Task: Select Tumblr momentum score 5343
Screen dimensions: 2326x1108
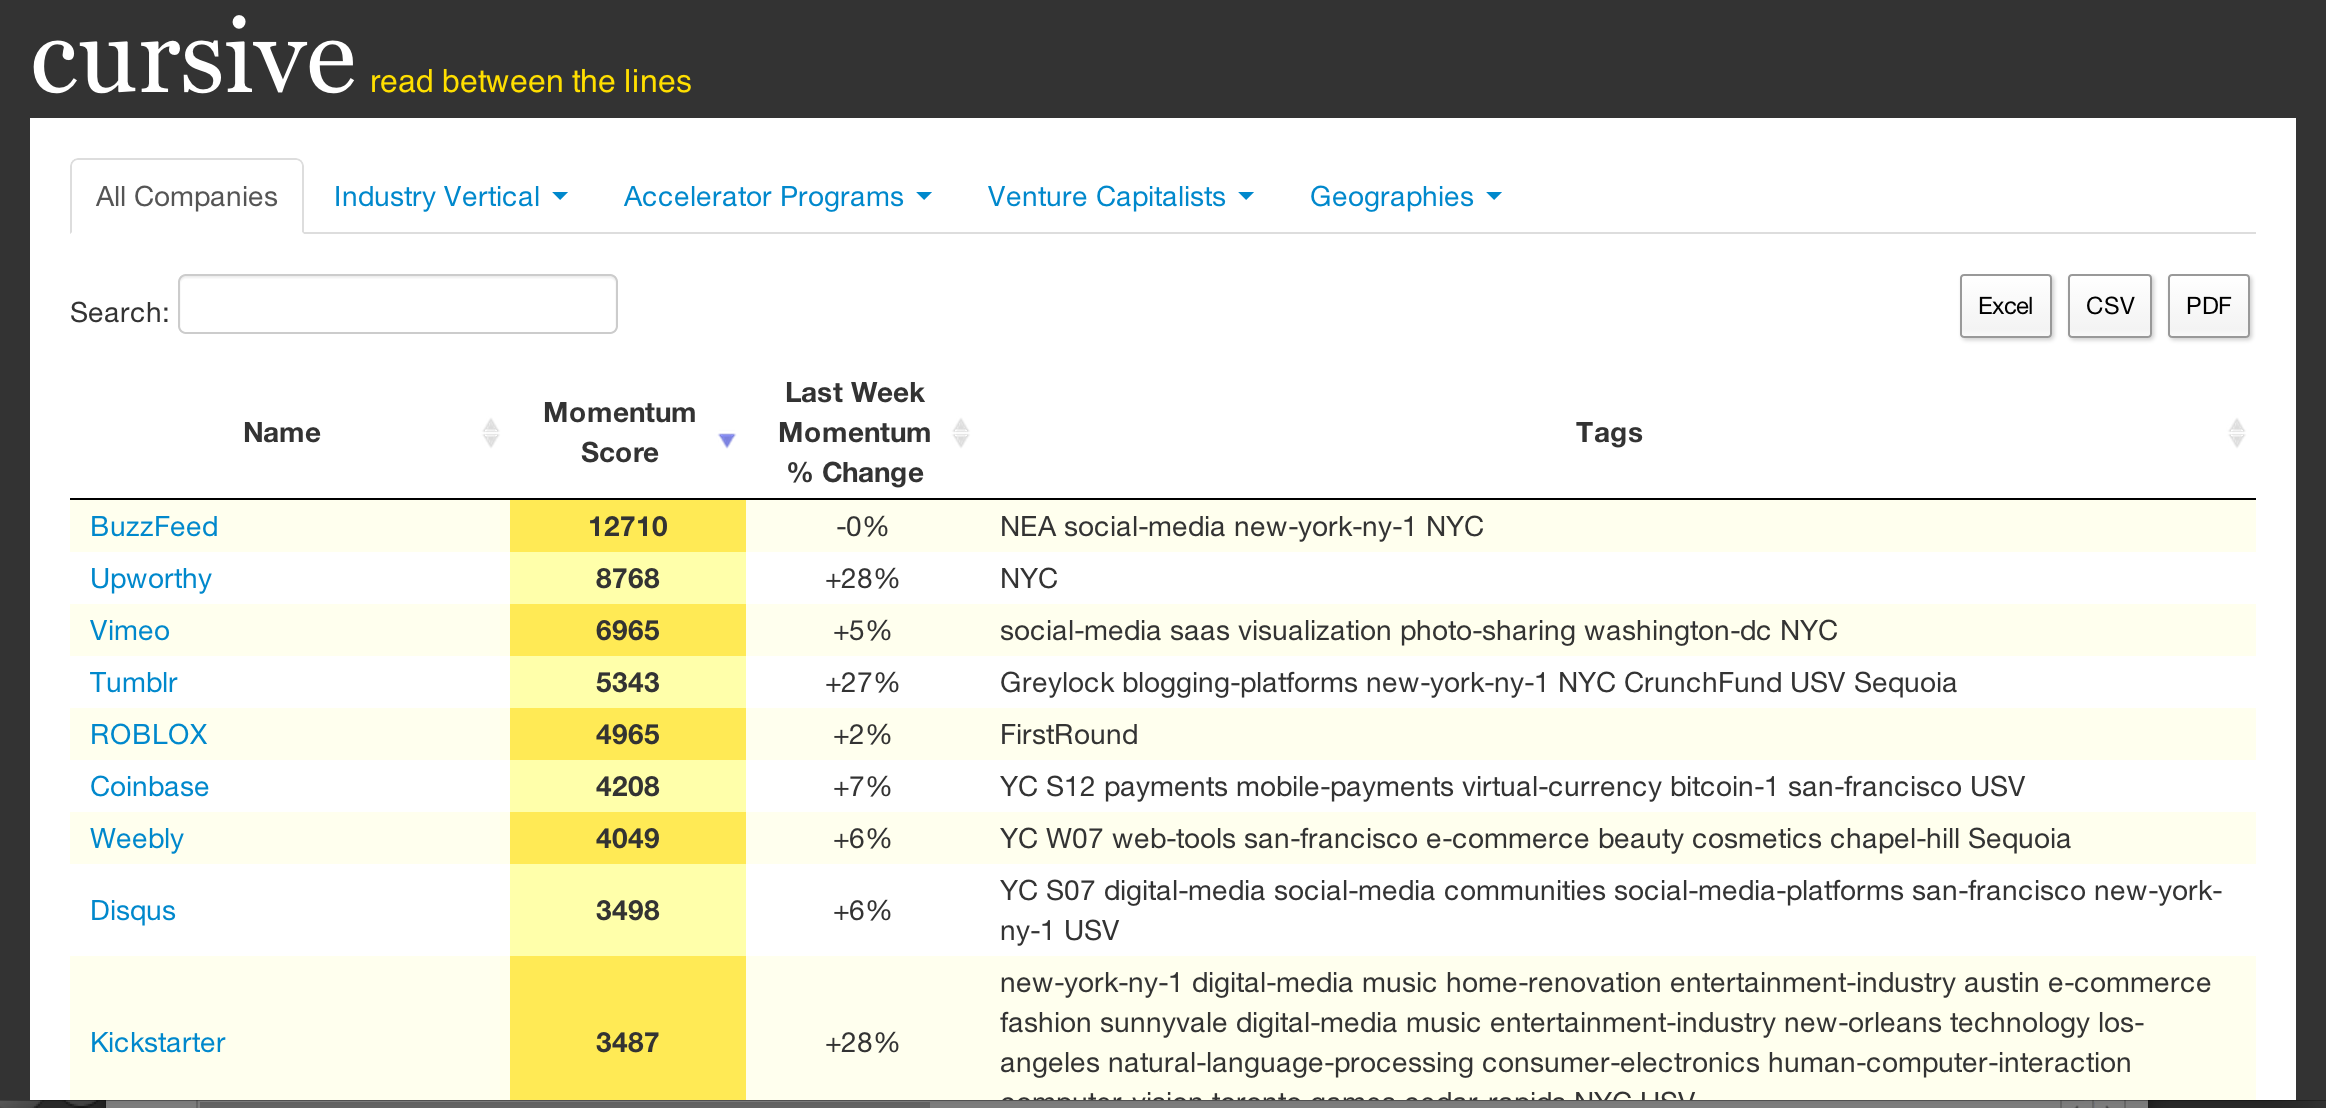Action: pos(628,683)
